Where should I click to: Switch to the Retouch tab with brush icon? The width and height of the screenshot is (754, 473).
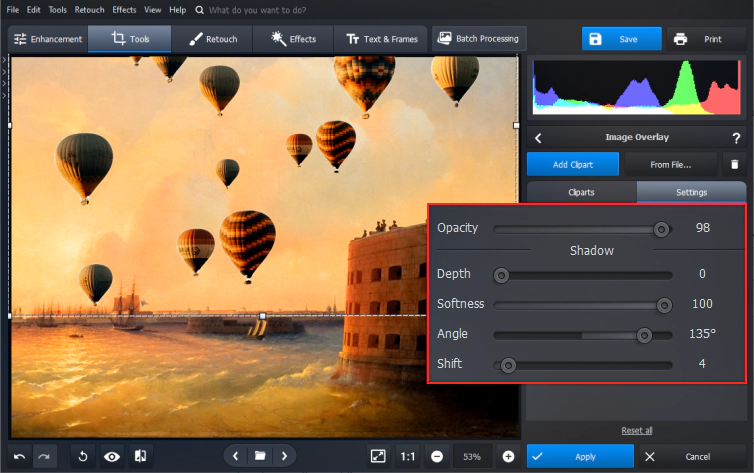tap(213, 39)
